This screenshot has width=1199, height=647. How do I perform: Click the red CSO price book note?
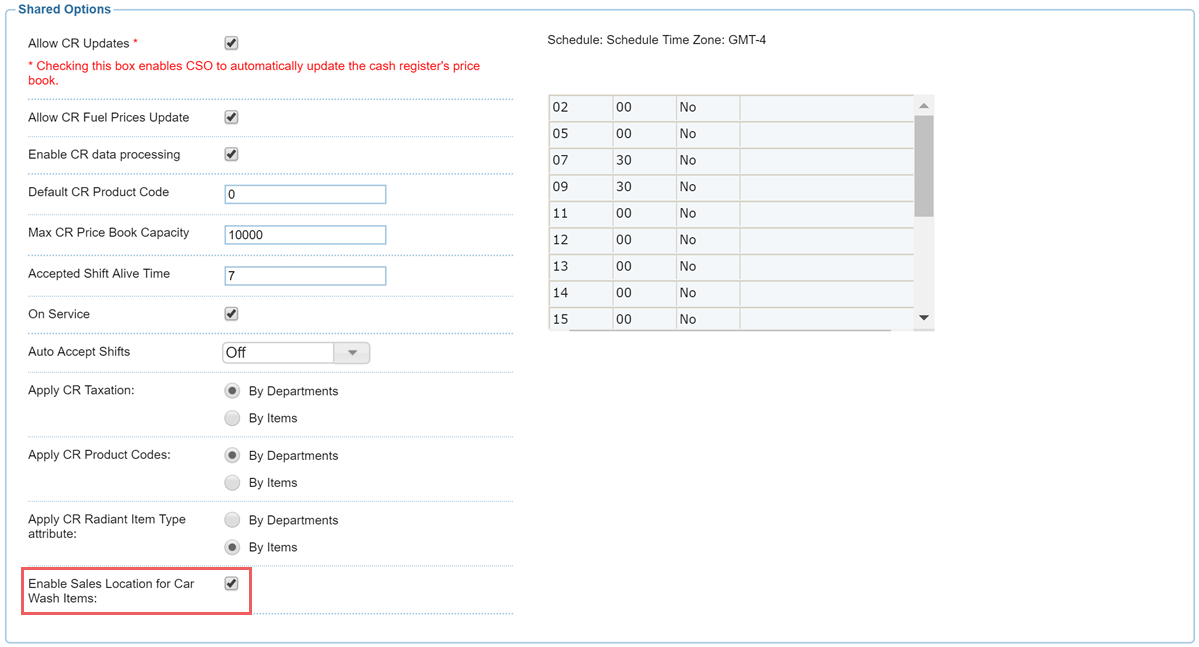(x=254, y=73)
